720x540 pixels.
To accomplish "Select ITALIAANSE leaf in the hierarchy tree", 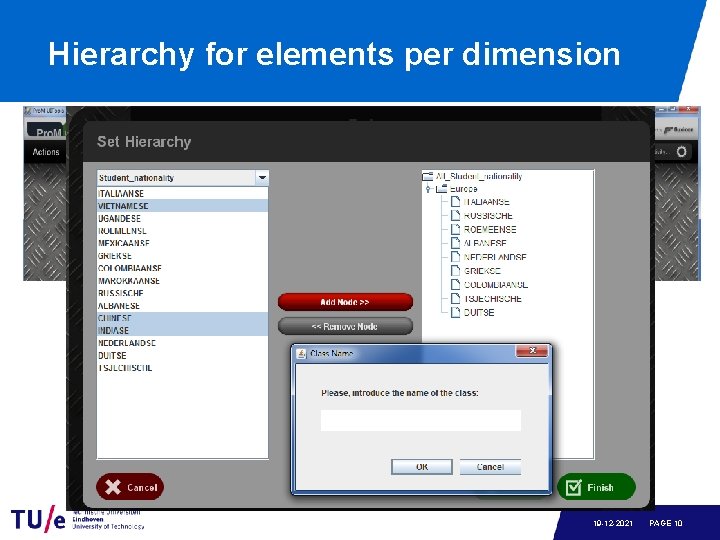I will pyautogui.click(x=486, y=202).
